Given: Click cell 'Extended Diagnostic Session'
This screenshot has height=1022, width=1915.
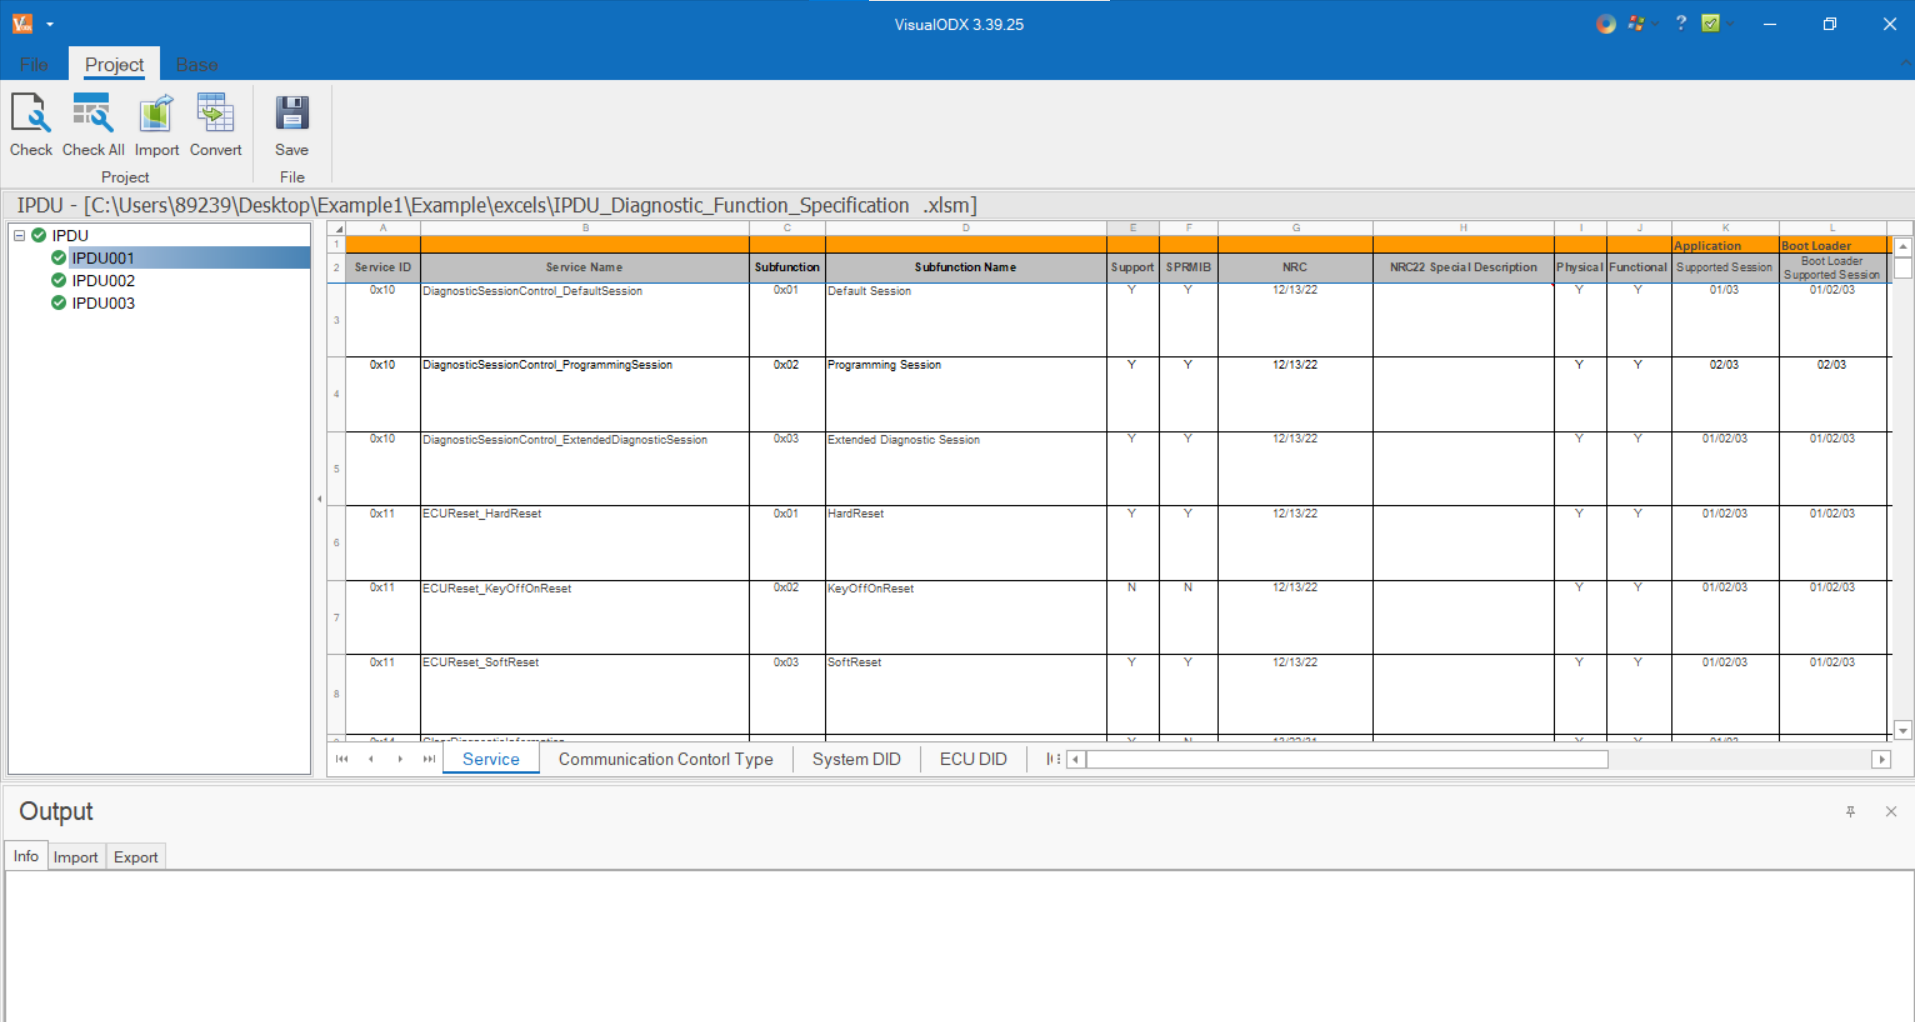Looking at the screenshot, I should (965, 468).
